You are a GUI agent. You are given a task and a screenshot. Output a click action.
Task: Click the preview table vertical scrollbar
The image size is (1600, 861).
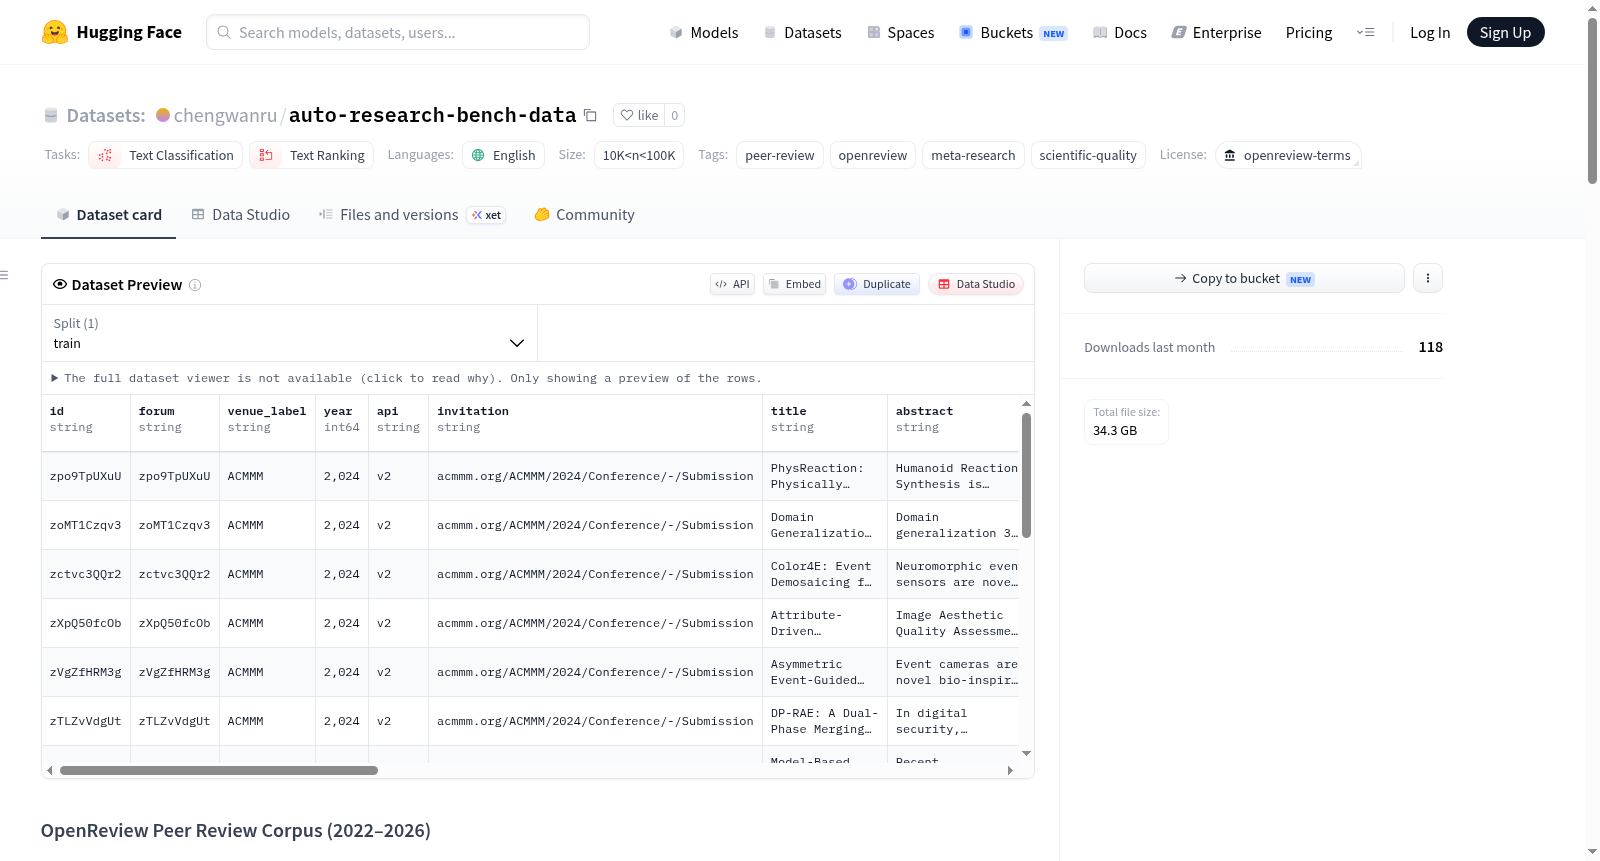pyautogui.click(x=1026, y=475)
